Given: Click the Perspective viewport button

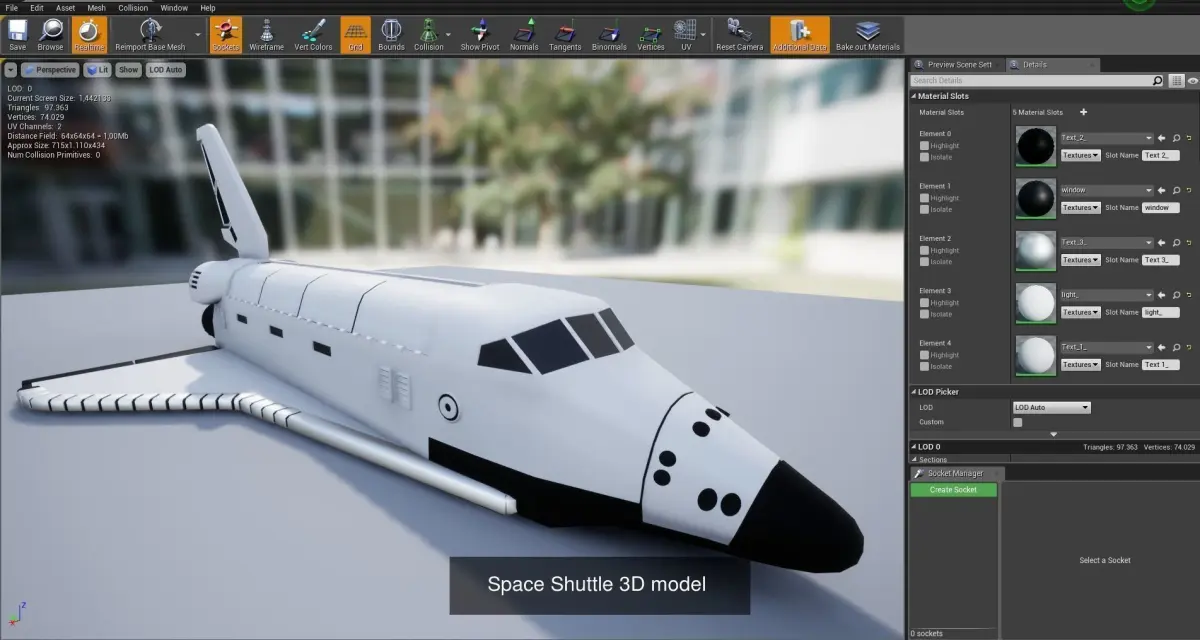Looking at the screenshot, I should tap(50, 70).
